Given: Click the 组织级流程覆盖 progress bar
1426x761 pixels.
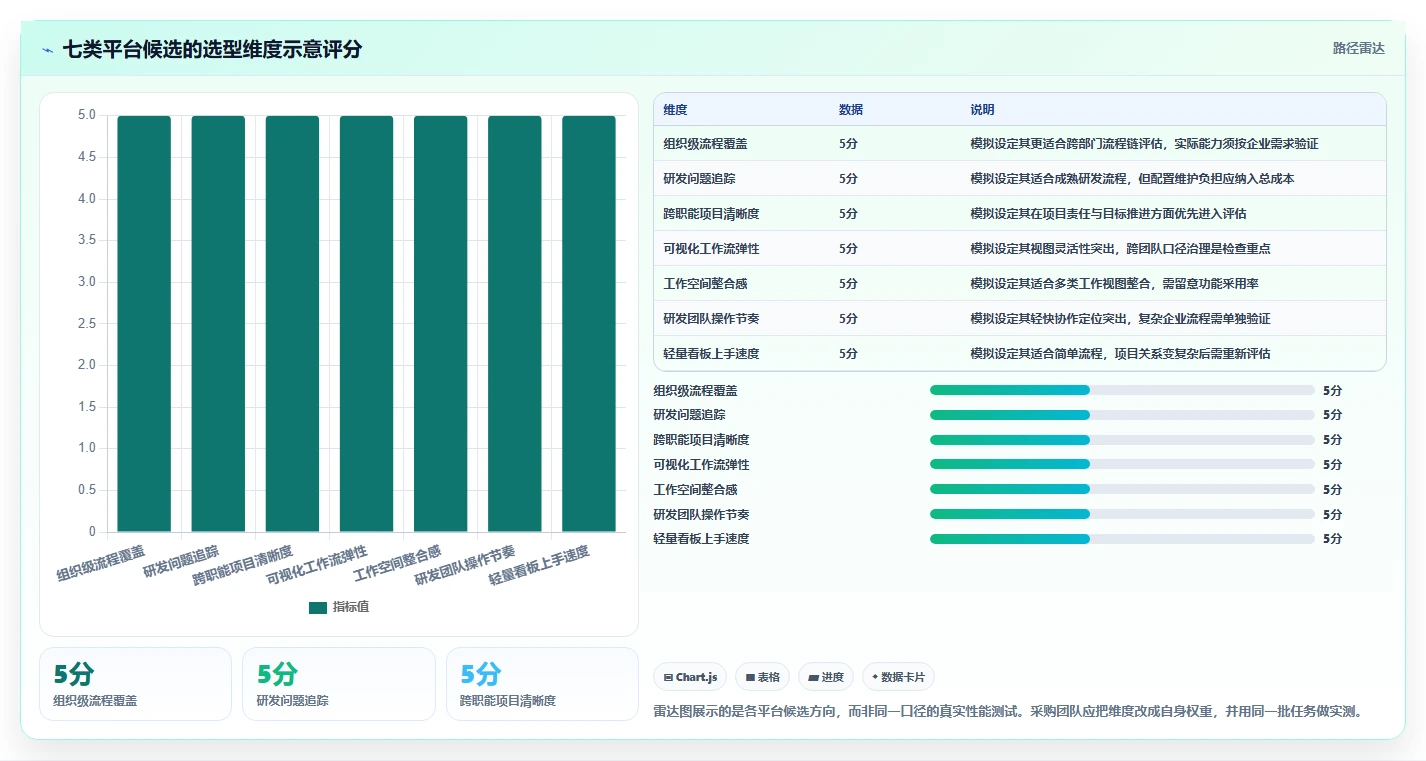Looking at the screenshot, I should 1122,390.
